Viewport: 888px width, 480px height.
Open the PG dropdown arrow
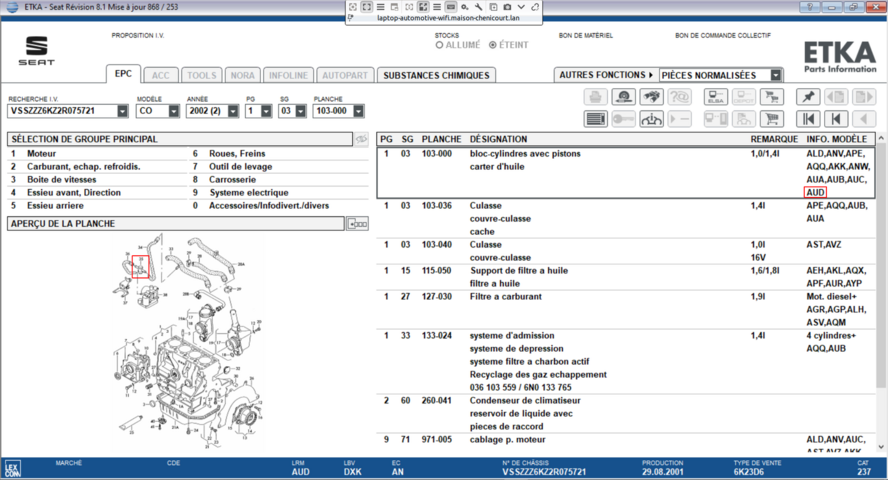click(266, 111)
